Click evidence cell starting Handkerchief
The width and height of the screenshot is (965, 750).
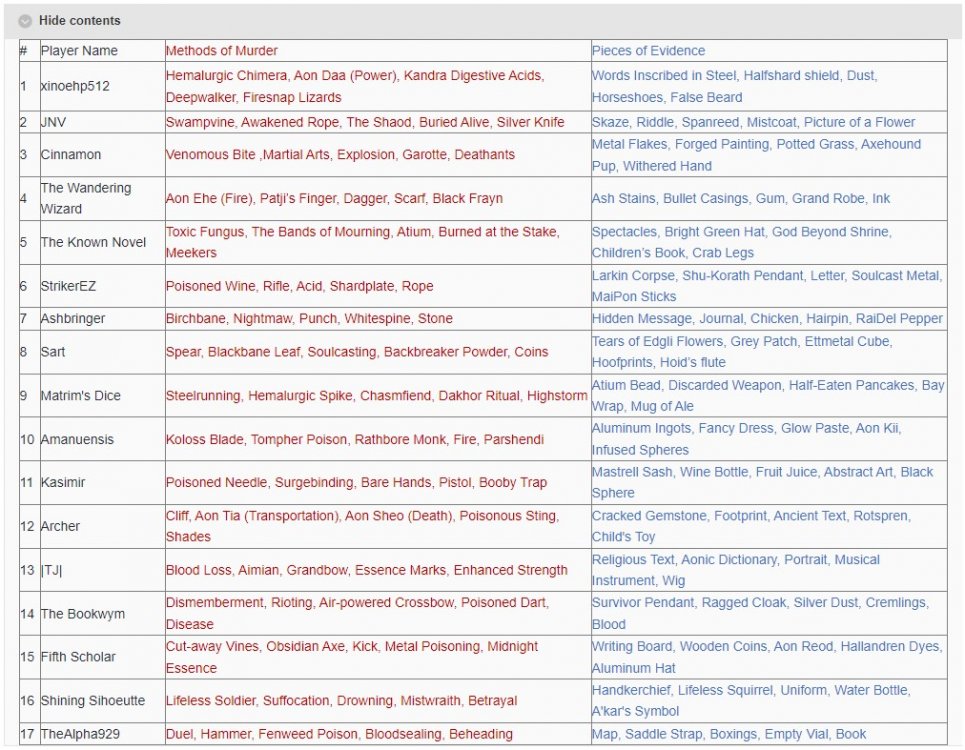point(769,700)
